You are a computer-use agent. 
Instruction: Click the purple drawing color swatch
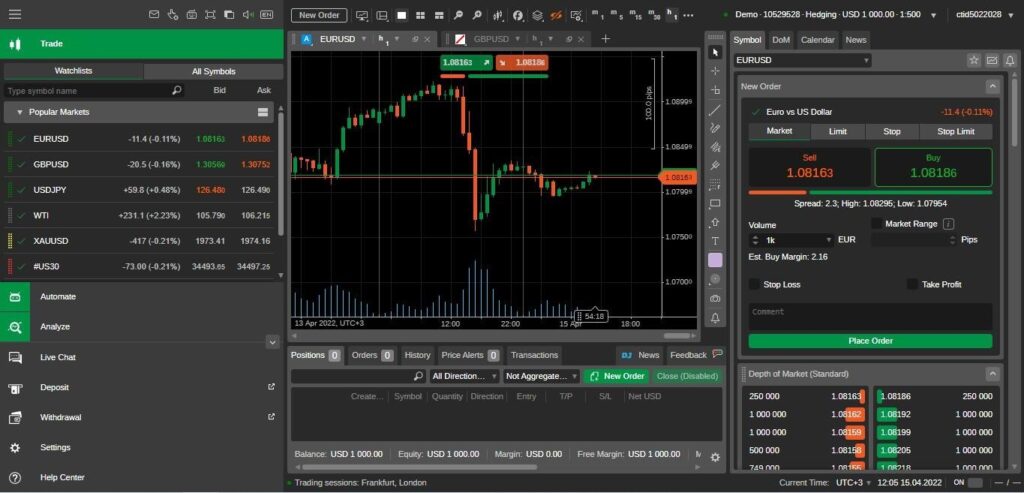715,260
